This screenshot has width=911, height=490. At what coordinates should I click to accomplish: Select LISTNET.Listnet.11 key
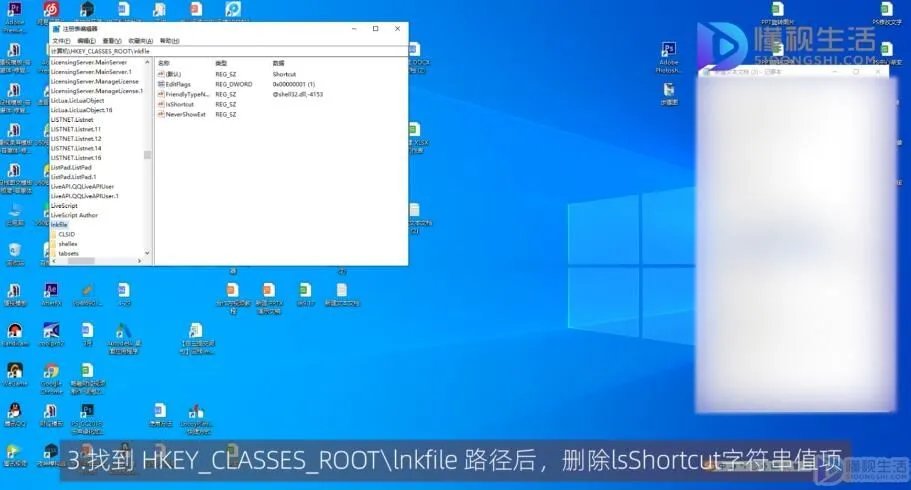(76, 129)
